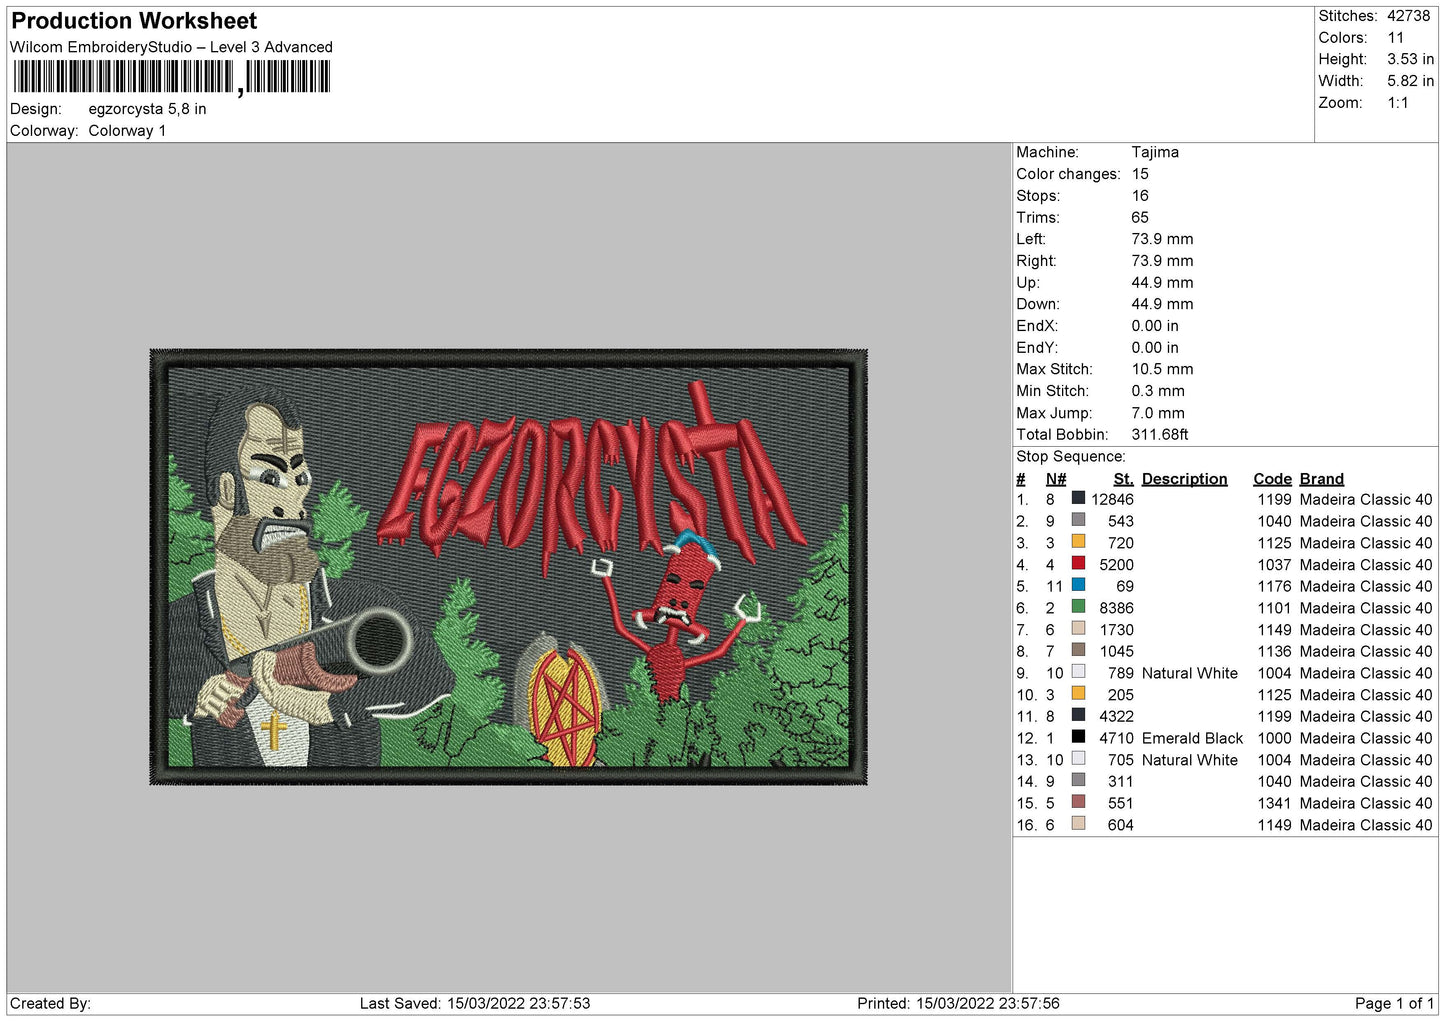
Task: Click the rose swatch in stop row 15
Action: (x=1078, y=802)
